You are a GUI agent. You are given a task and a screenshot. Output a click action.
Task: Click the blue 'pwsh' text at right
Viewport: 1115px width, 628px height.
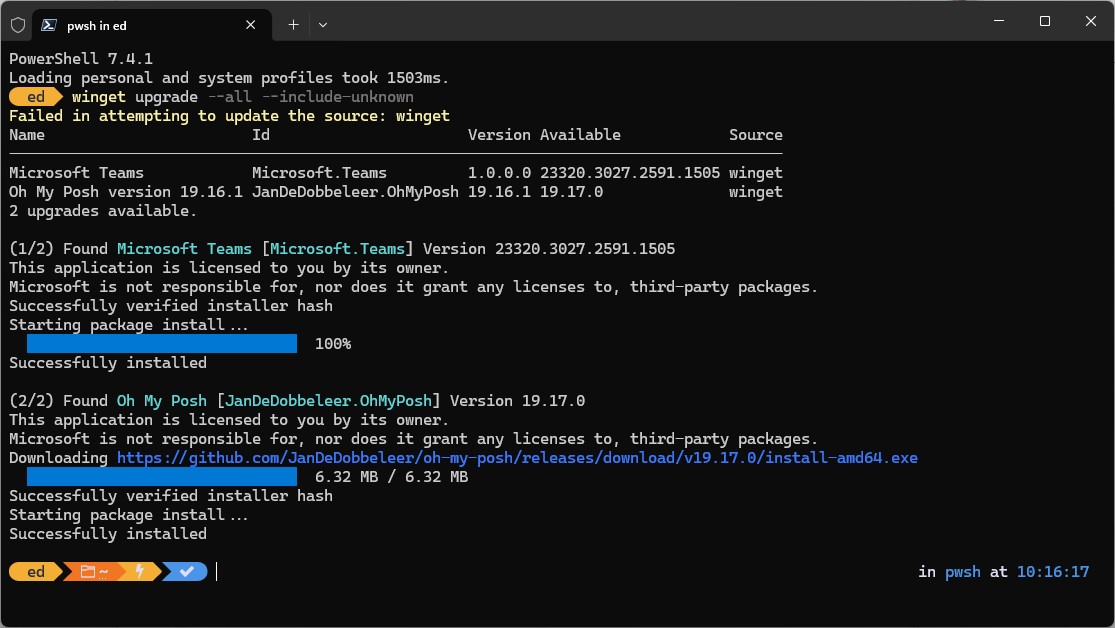963,572
